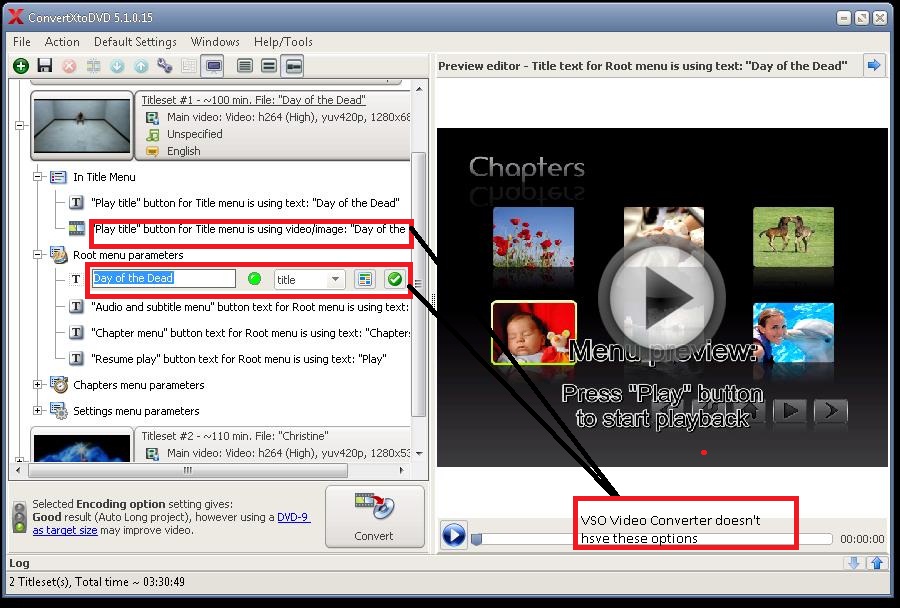This screenshot has width=900, height=608.
Task: Click the blue play button under the preview
Action: (x=453, y=535)
